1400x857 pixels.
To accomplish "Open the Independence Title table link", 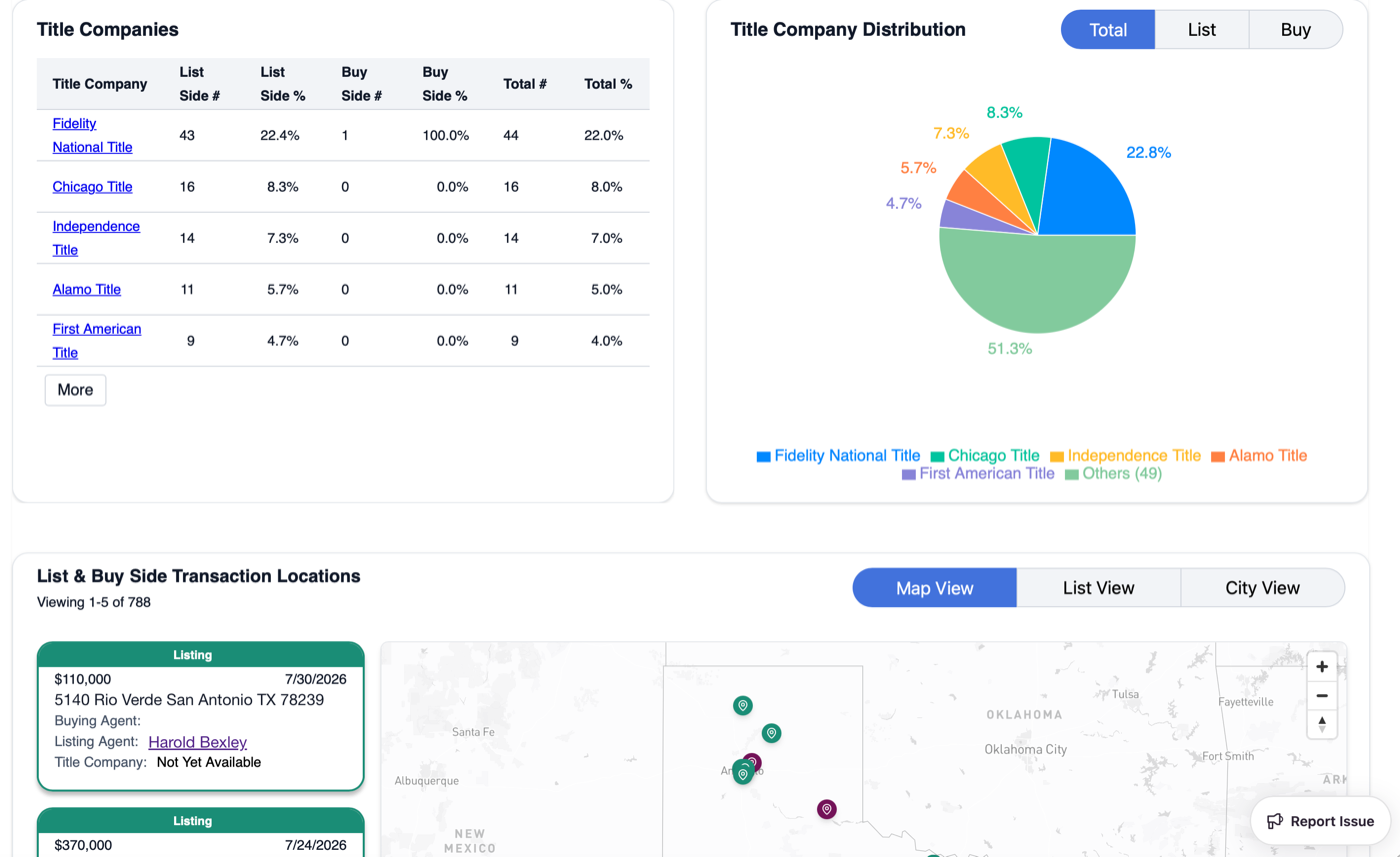I will (96, 238).
